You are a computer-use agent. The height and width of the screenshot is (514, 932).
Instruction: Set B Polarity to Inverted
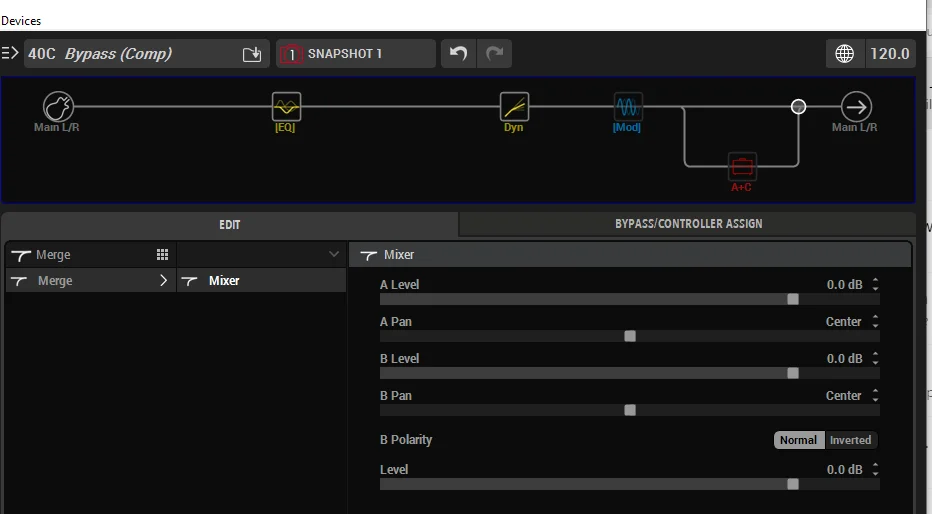(x=850, y=440)
